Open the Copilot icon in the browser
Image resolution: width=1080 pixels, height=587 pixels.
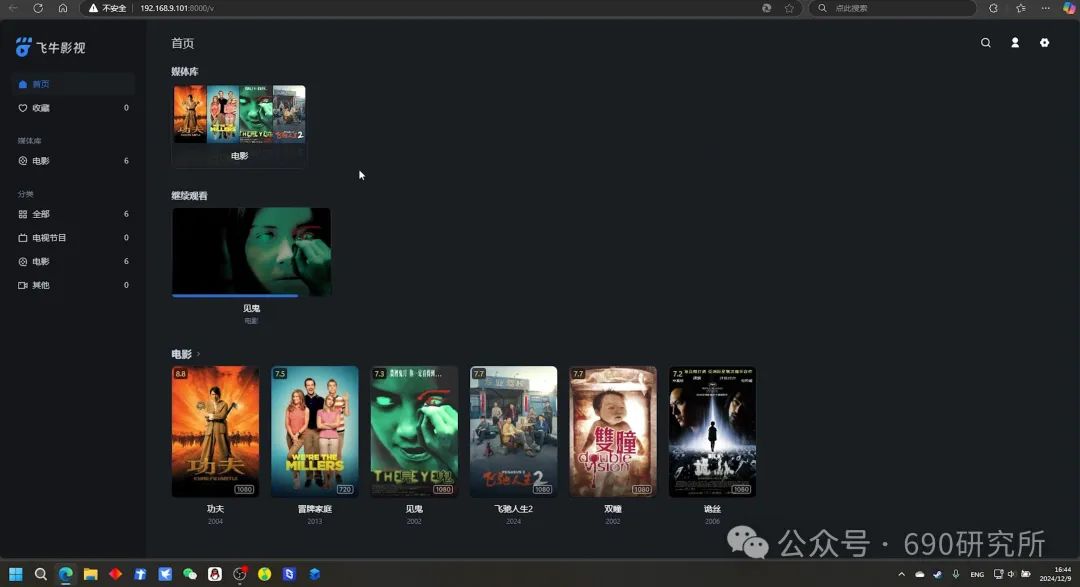coord(1069,8)
